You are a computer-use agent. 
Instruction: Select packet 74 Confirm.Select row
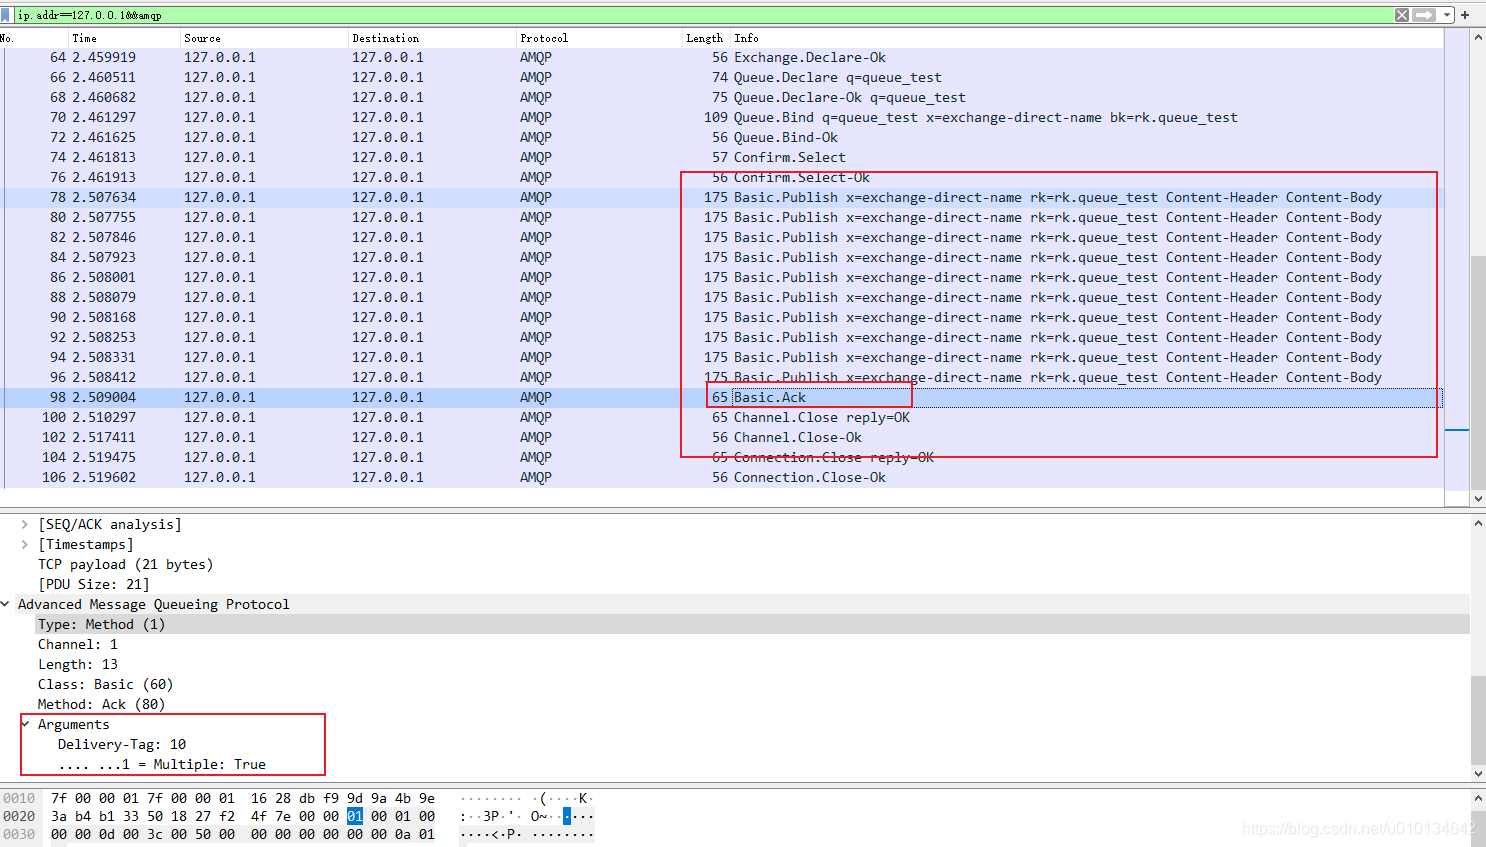(x=722, y=157)
